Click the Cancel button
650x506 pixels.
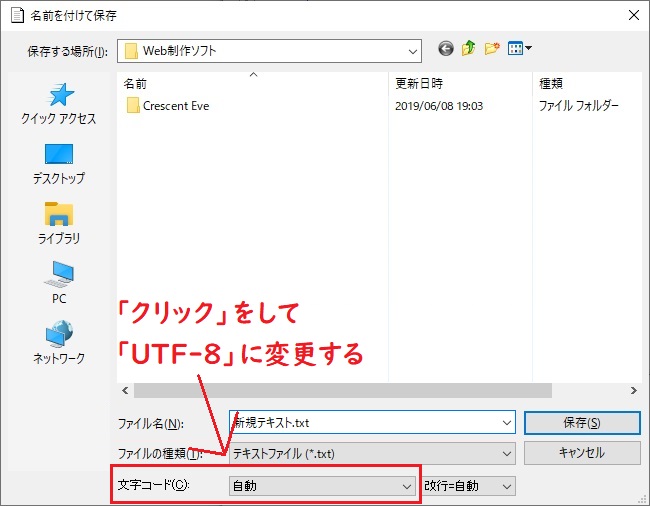click(581, 453)
